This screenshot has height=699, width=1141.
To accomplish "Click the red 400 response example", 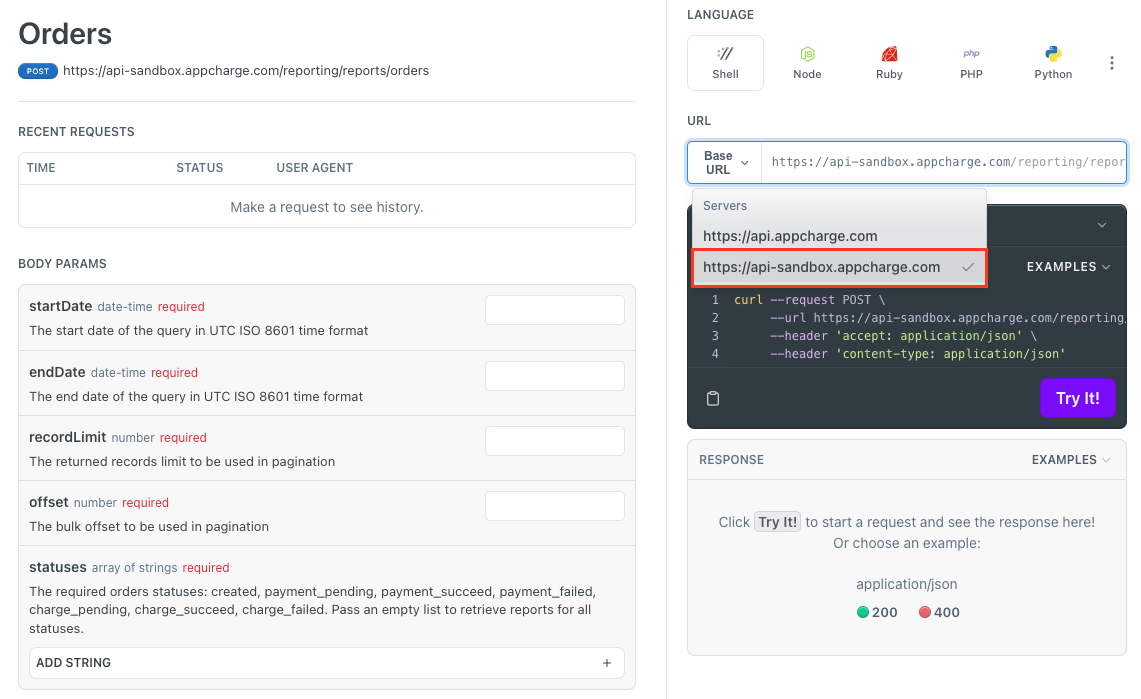I will pyautogui.click(x=939, y=612).
